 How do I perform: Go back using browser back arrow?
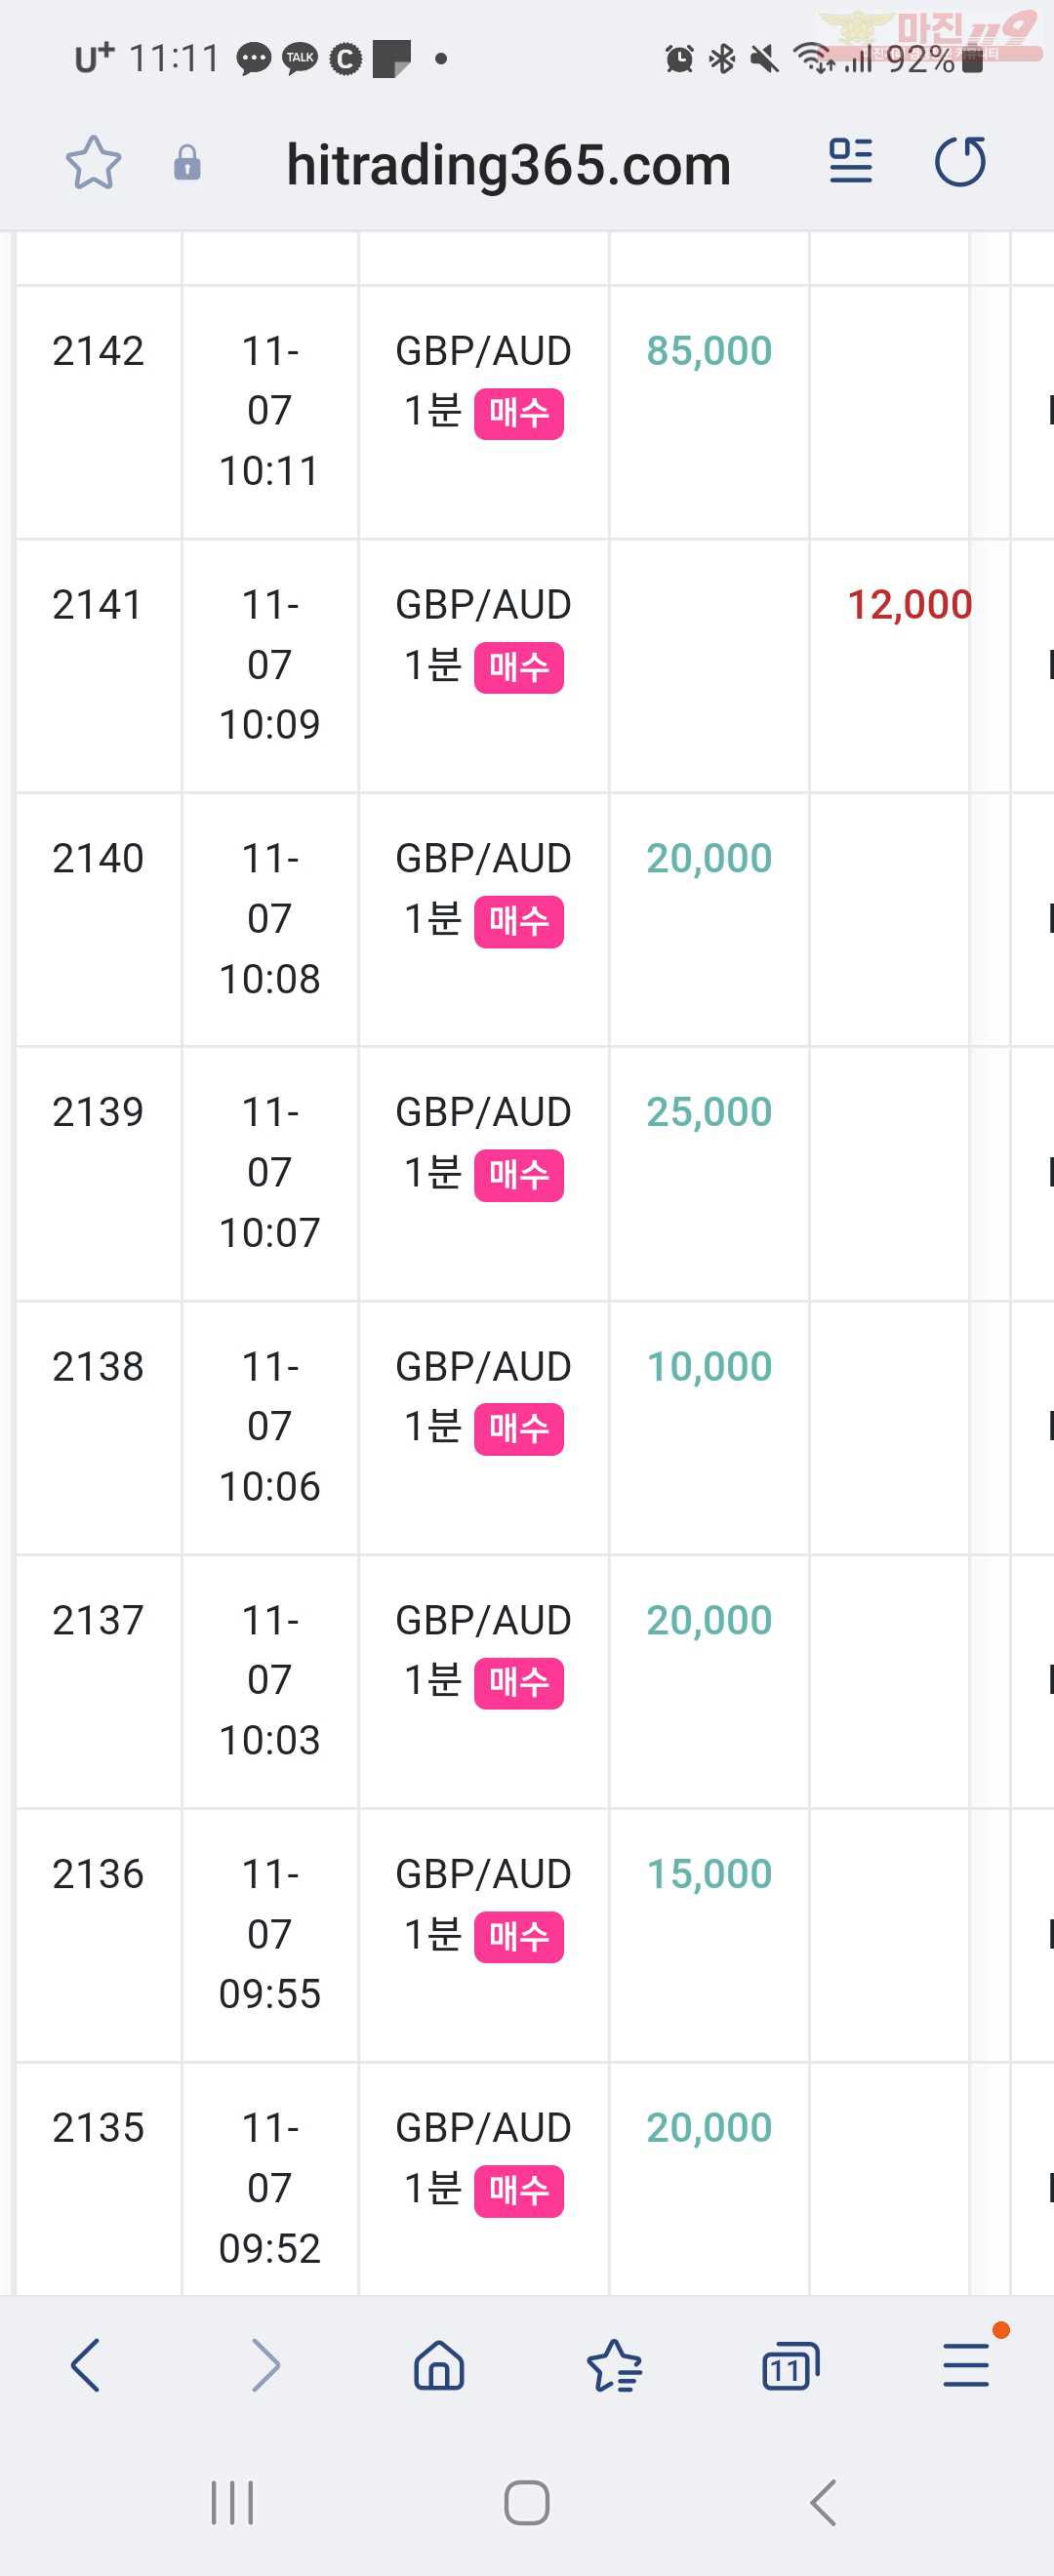coord(86,2365)
